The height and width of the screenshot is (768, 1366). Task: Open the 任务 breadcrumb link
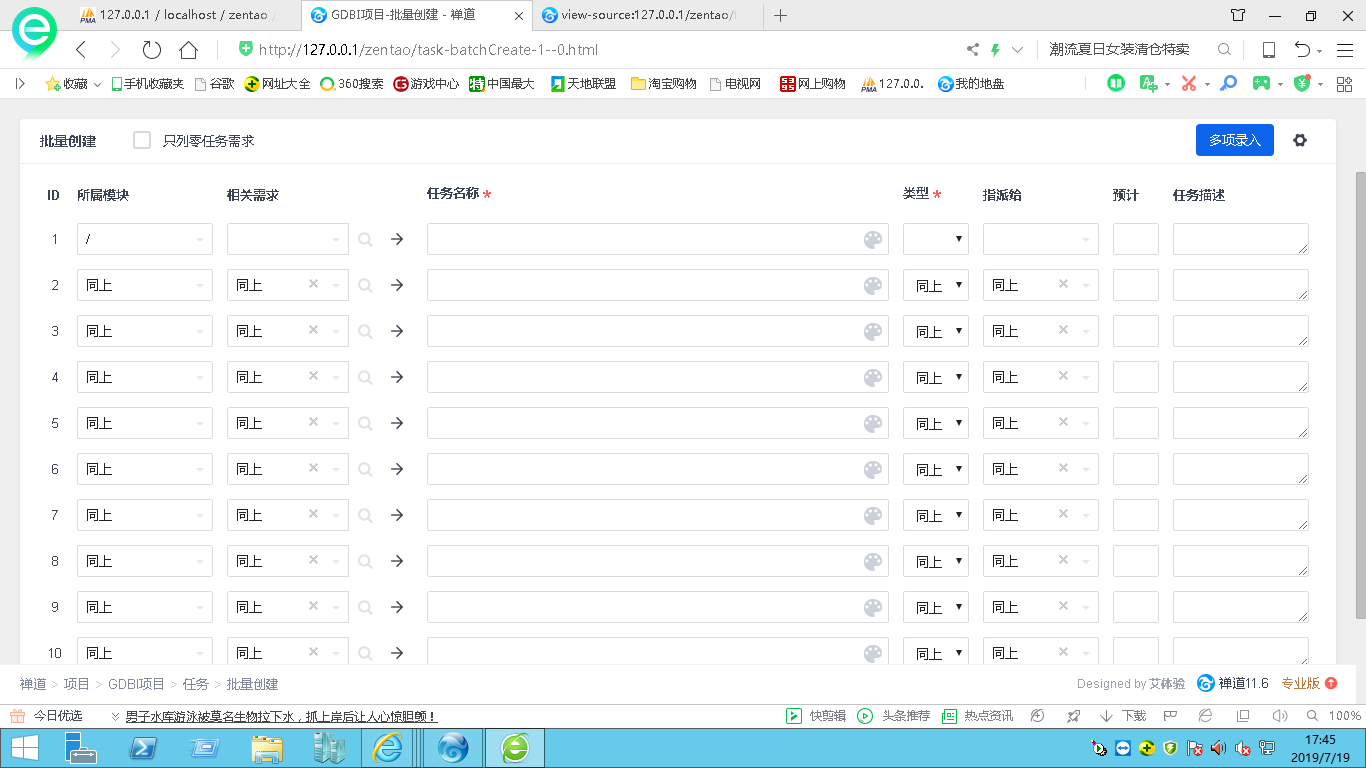tap(196, 684)
